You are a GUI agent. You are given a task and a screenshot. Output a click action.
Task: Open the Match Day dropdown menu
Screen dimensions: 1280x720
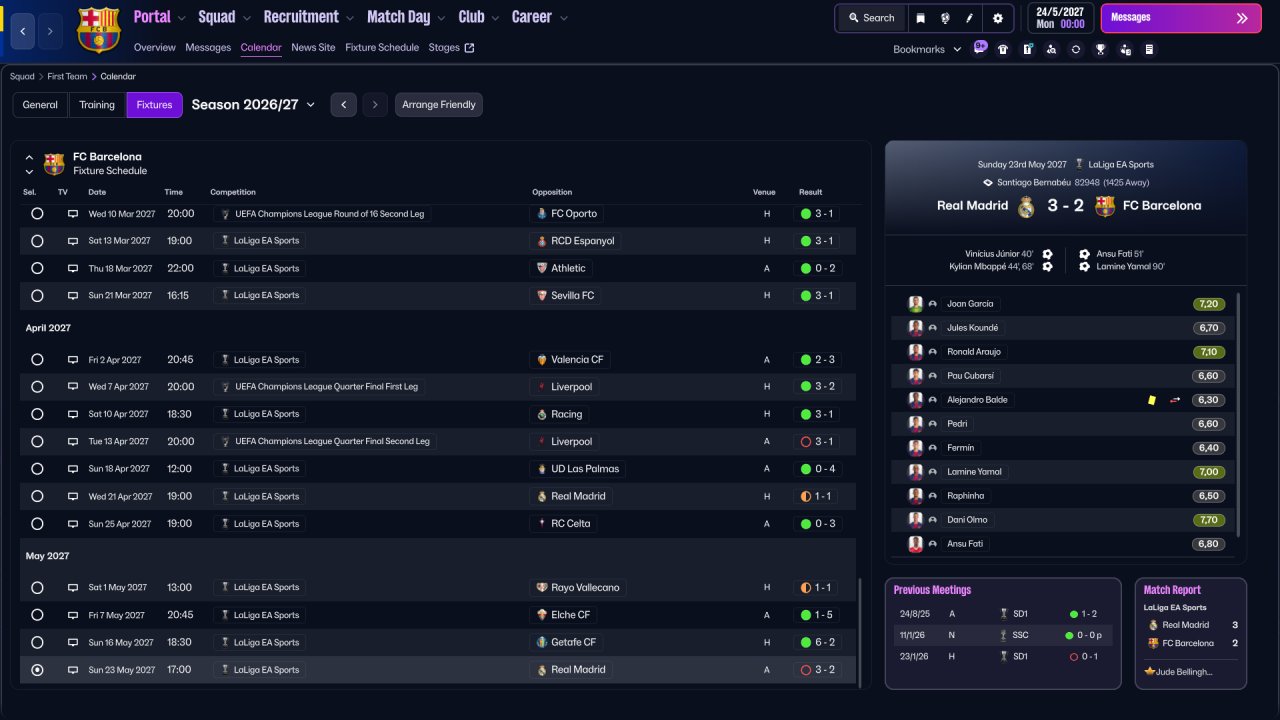406,17
